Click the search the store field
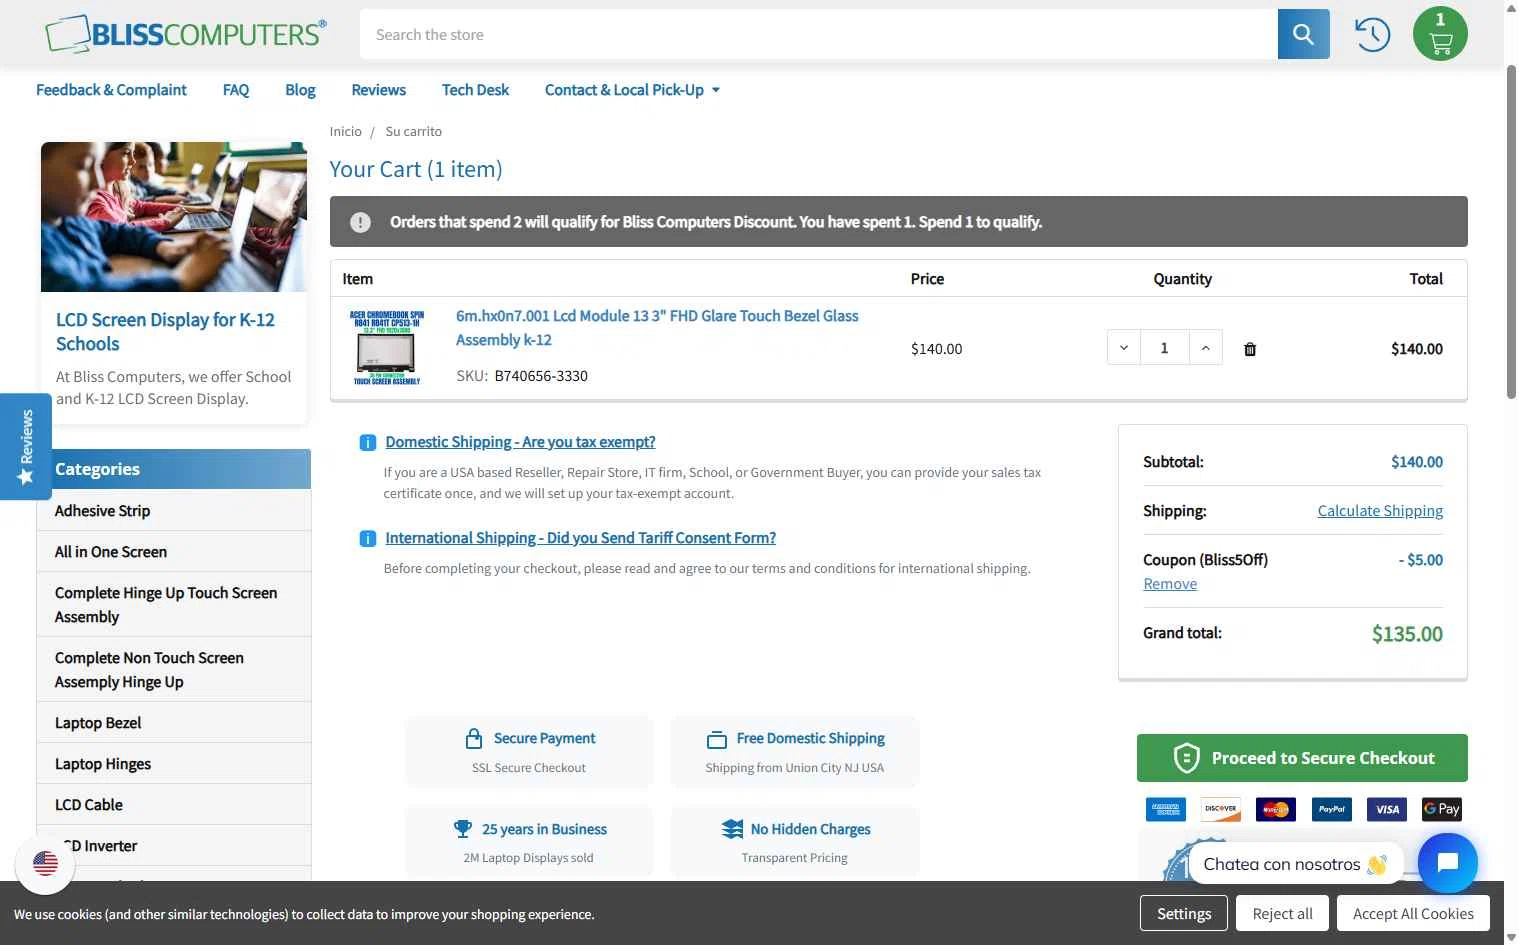This screenshot has height=945, width=1519. coord(818,34)
